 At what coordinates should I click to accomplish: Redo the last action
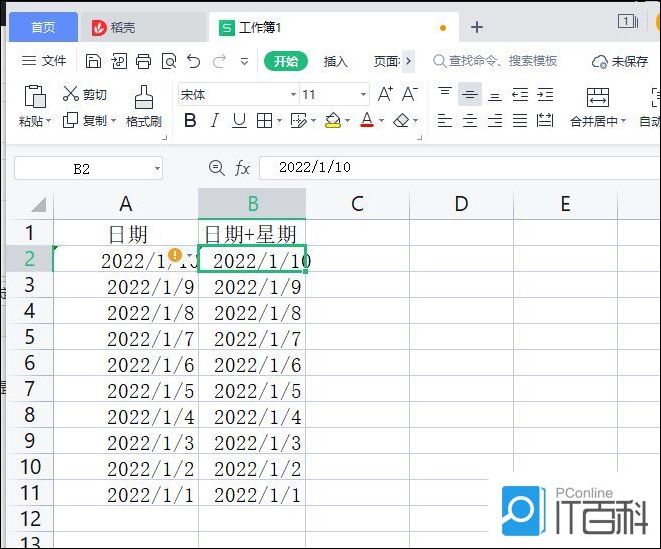coord(219,62)
